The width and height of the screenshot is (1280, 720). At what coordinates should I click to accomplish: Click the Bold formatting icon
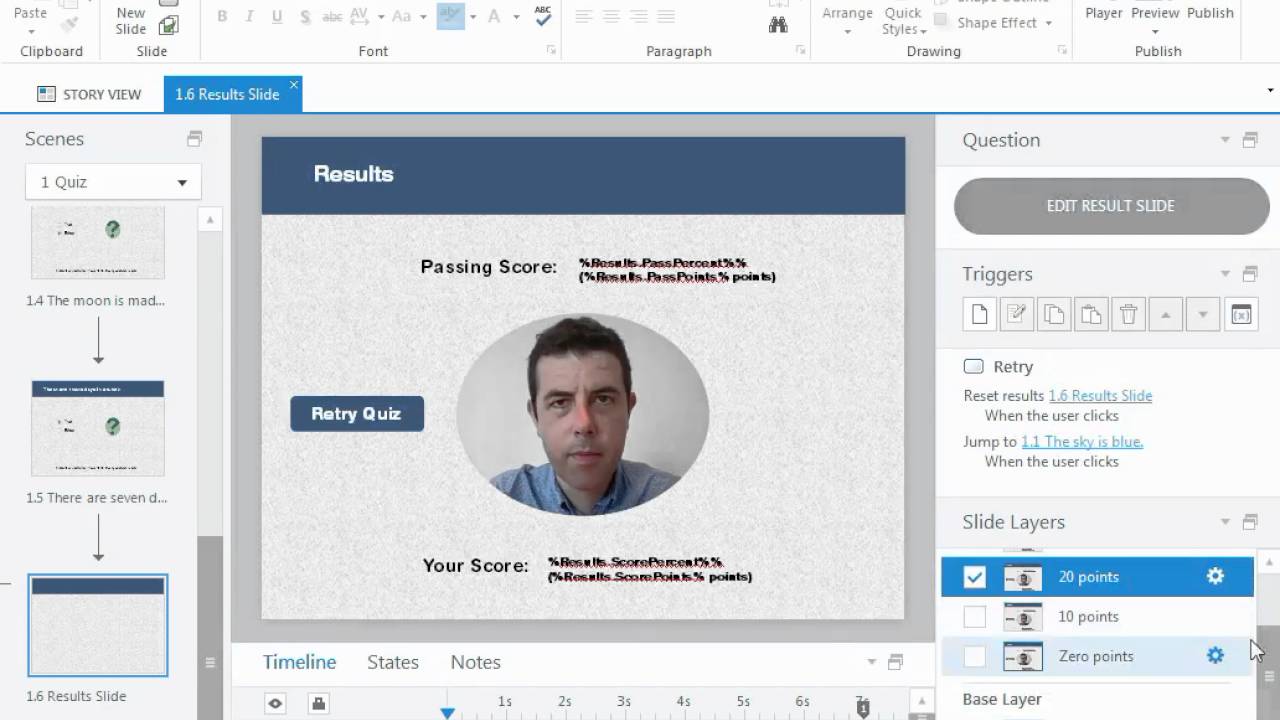pos(222,16)
